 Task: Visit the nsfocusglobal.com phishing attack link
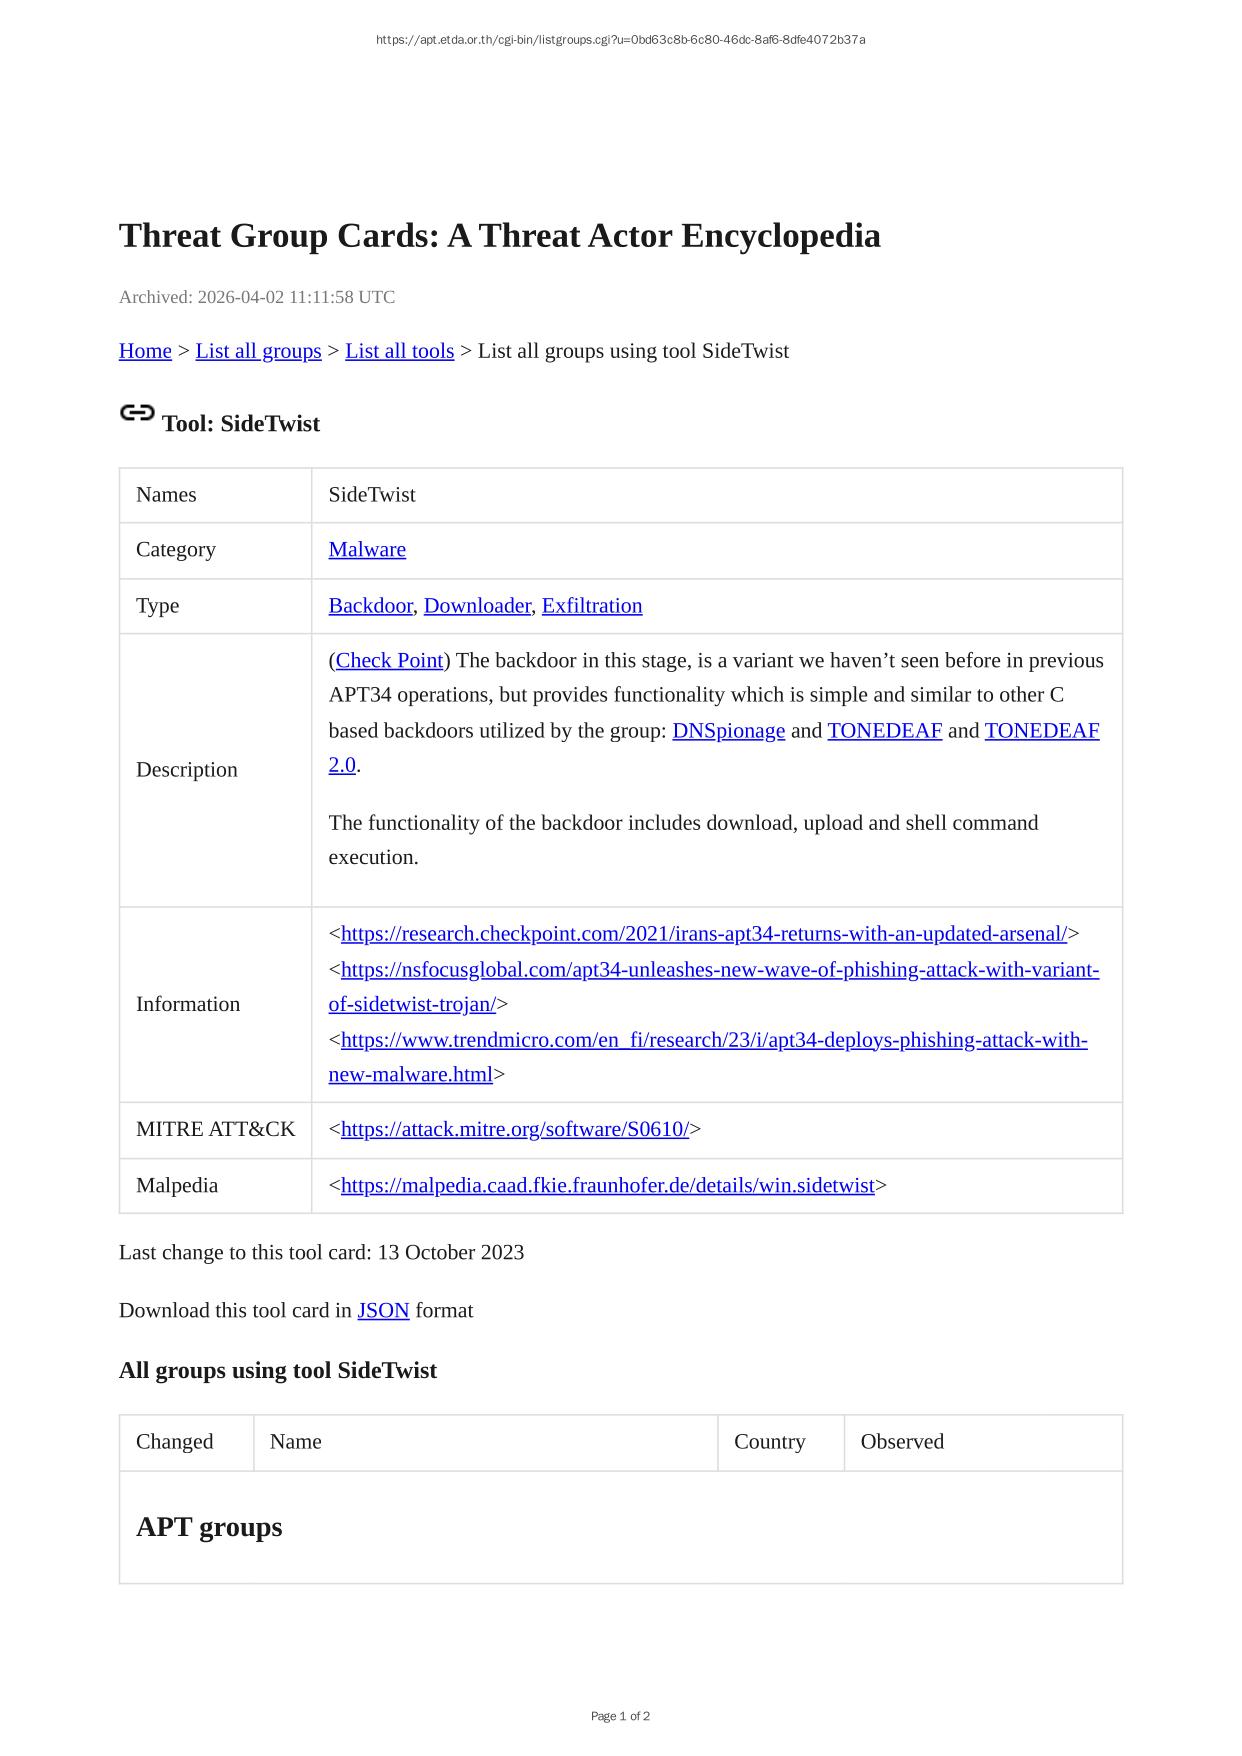719,970
